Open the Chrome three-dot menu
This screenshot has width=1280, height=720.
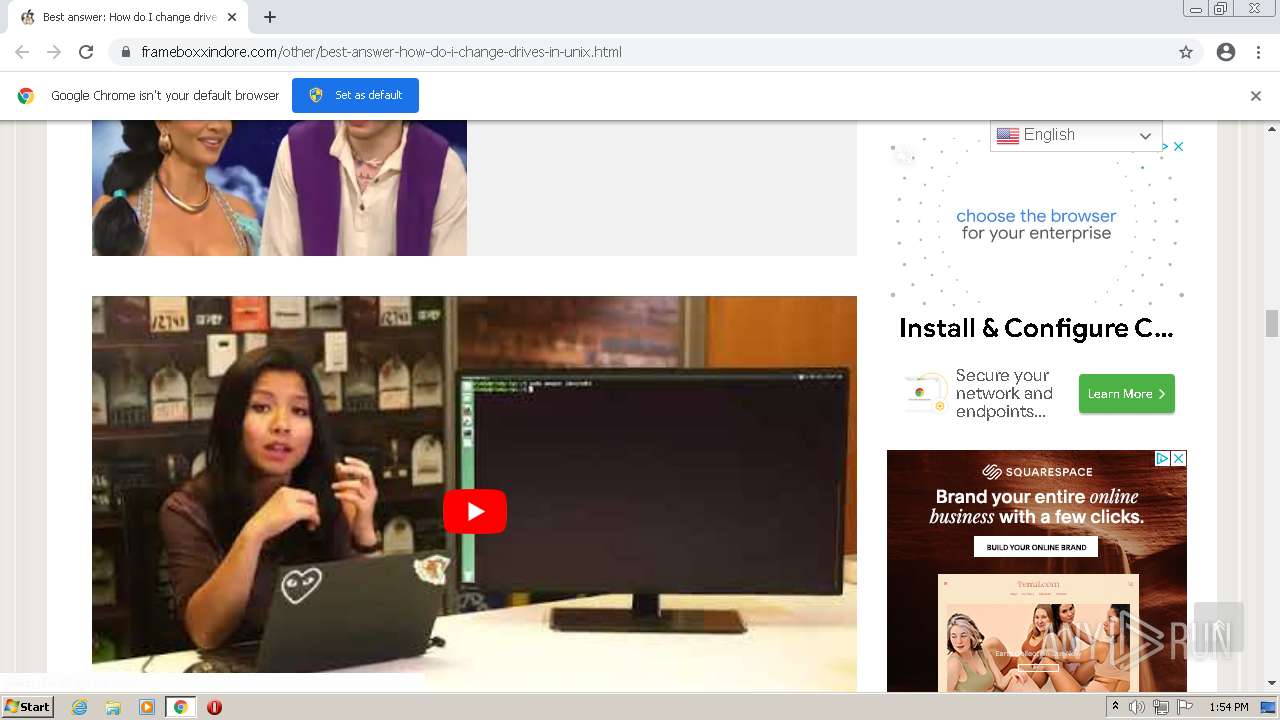click(1258, 52)
